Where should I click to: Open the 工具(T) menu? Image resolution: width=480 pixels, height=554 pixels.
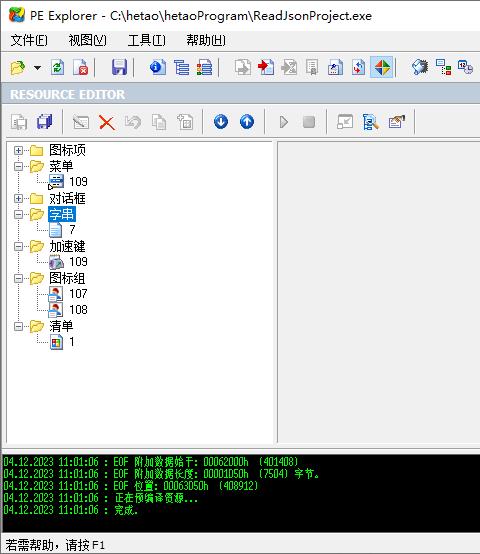[x=146, y=40]
